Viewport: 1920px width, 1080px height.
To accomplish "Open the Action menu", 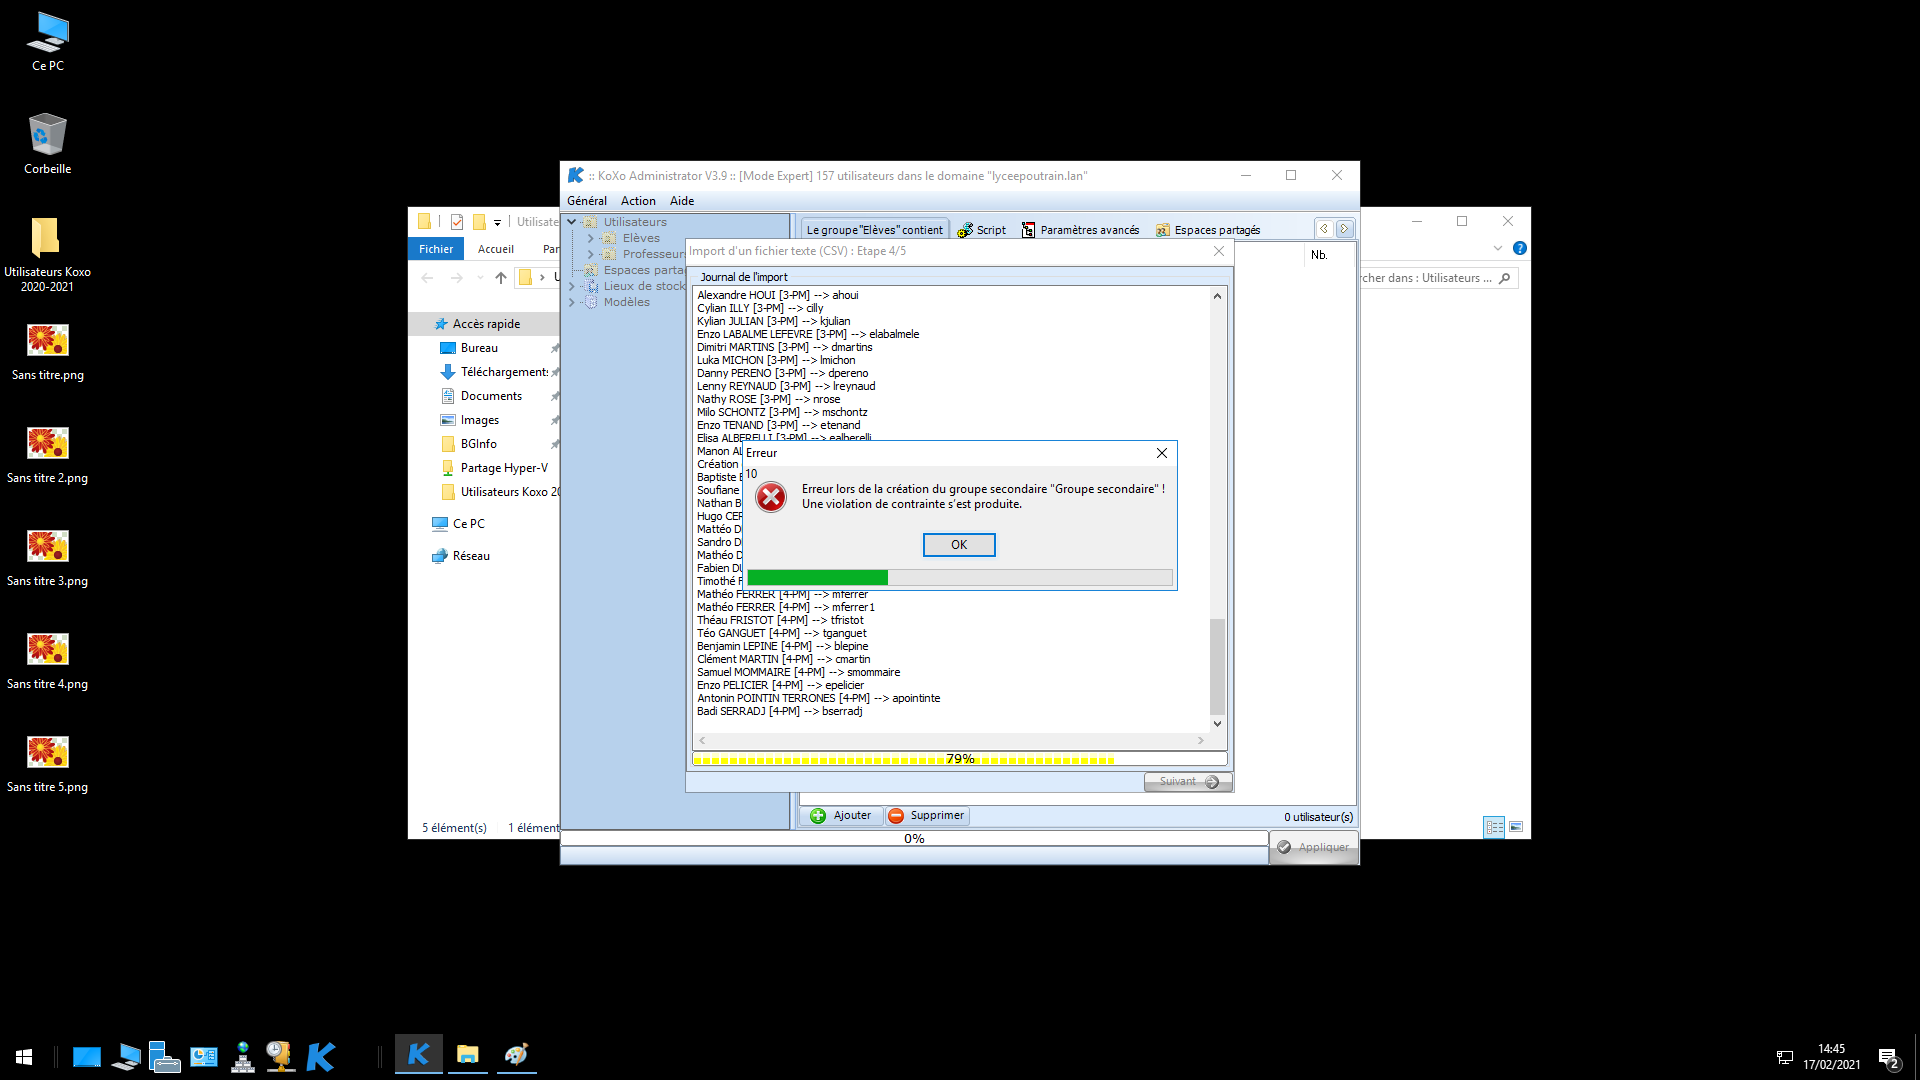I will (638, 201).
